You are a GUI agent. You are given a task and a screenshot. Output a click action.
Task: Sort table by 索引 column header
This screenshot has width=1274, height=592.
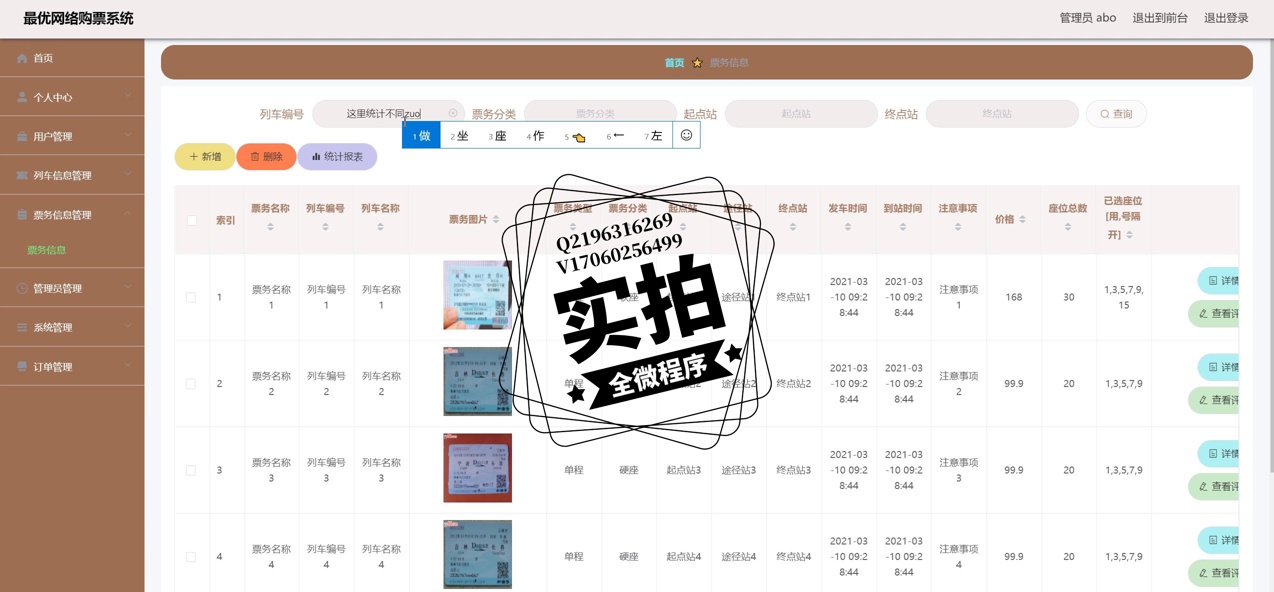point(225,220)
